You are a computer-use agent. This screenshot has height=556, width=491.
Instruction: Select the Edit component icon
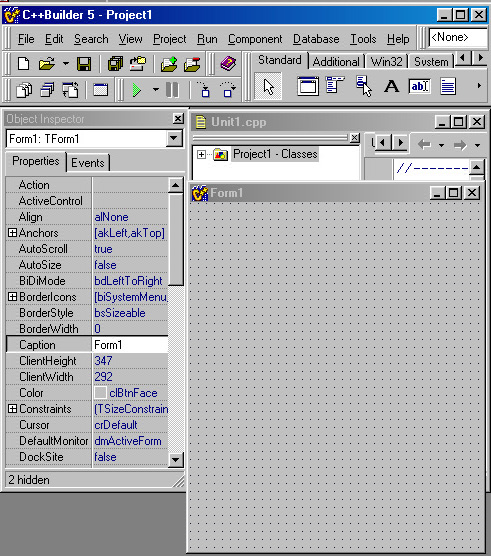click(x=419, y=86)
